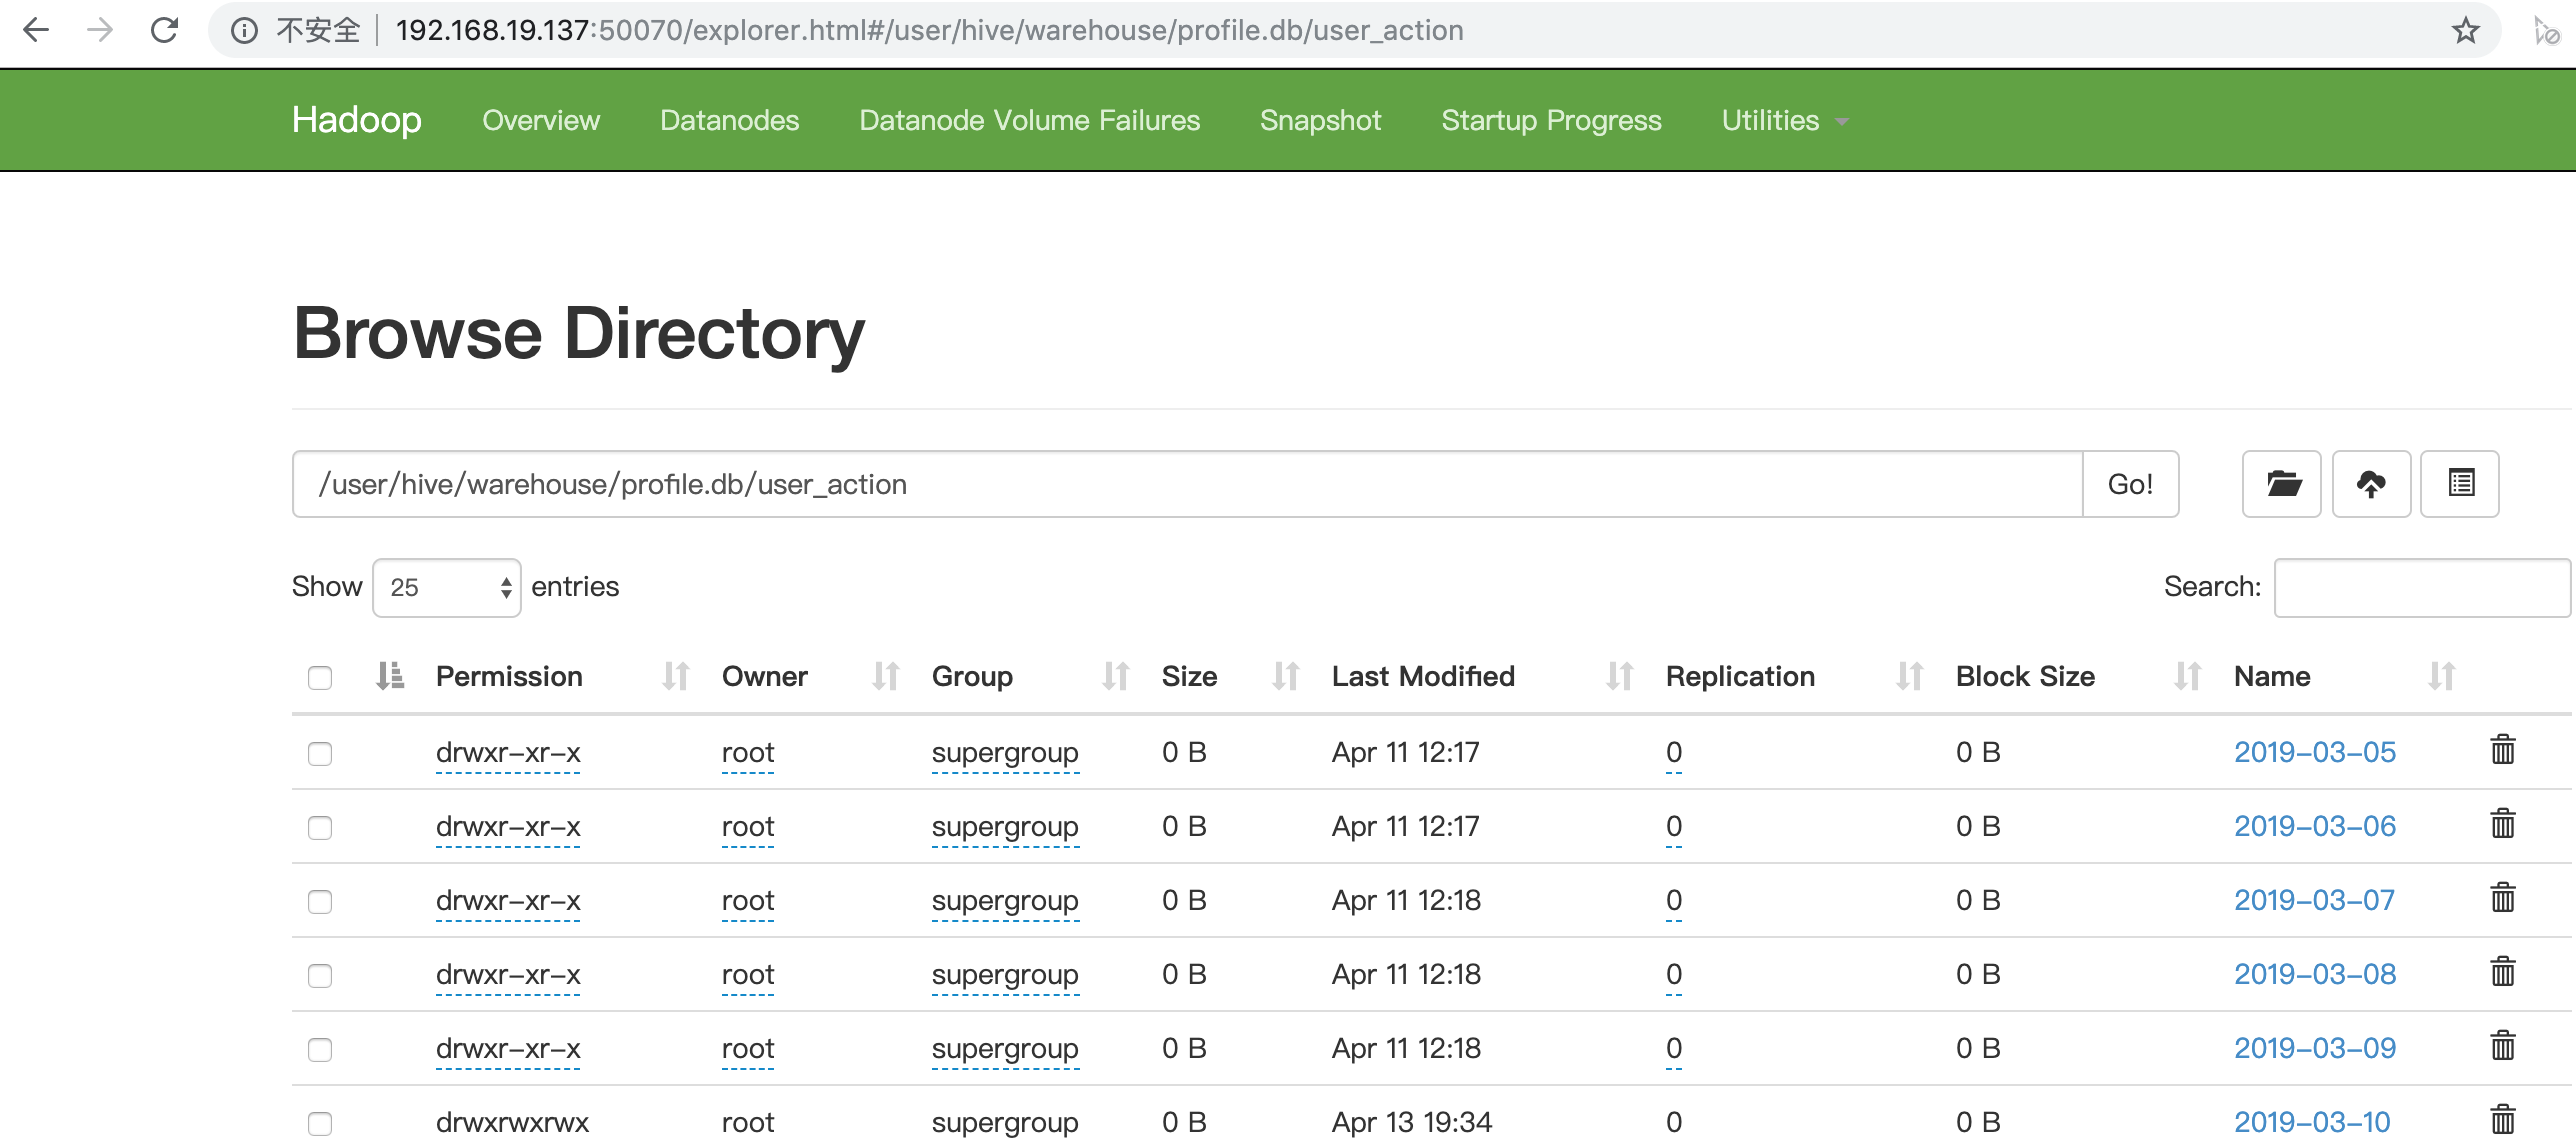The height and width of the screenshot is (1140, 2576).
Task: Go to the Startup Progress page
Action: 1550,121
